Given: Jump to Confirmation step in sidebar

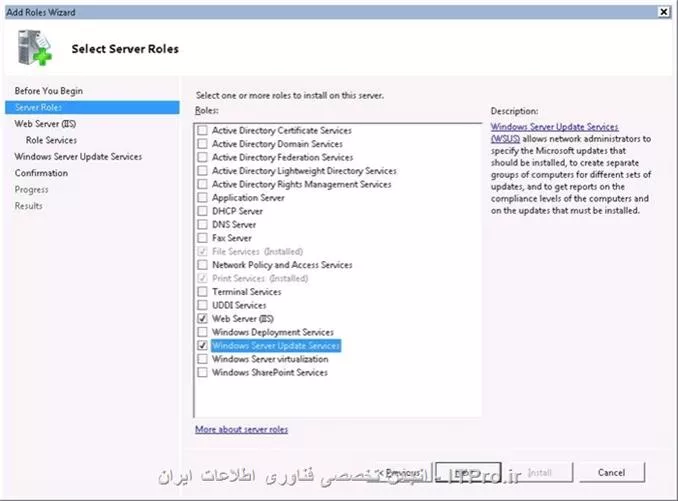Looking at the screenshot, I should pyautogui.click(x=41, y=173).
